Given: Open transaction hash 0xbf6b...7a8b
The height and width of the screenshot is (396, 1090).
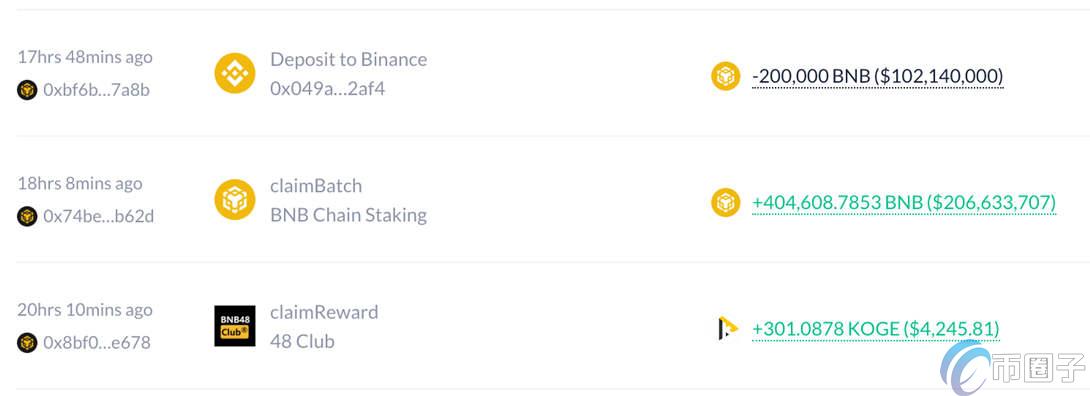Looking at the screenshot, I should coord(97,90).
